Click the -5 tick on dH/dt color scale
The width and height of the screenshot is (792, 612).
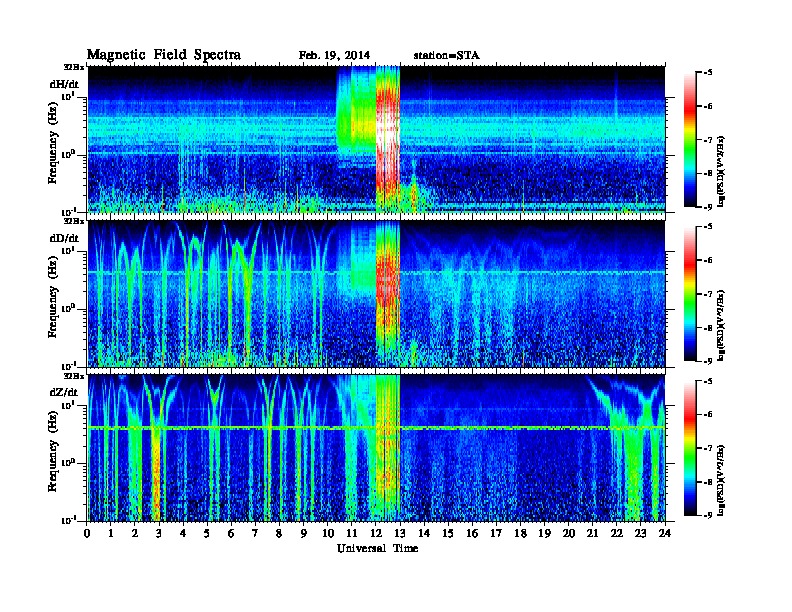click(708, 73)
